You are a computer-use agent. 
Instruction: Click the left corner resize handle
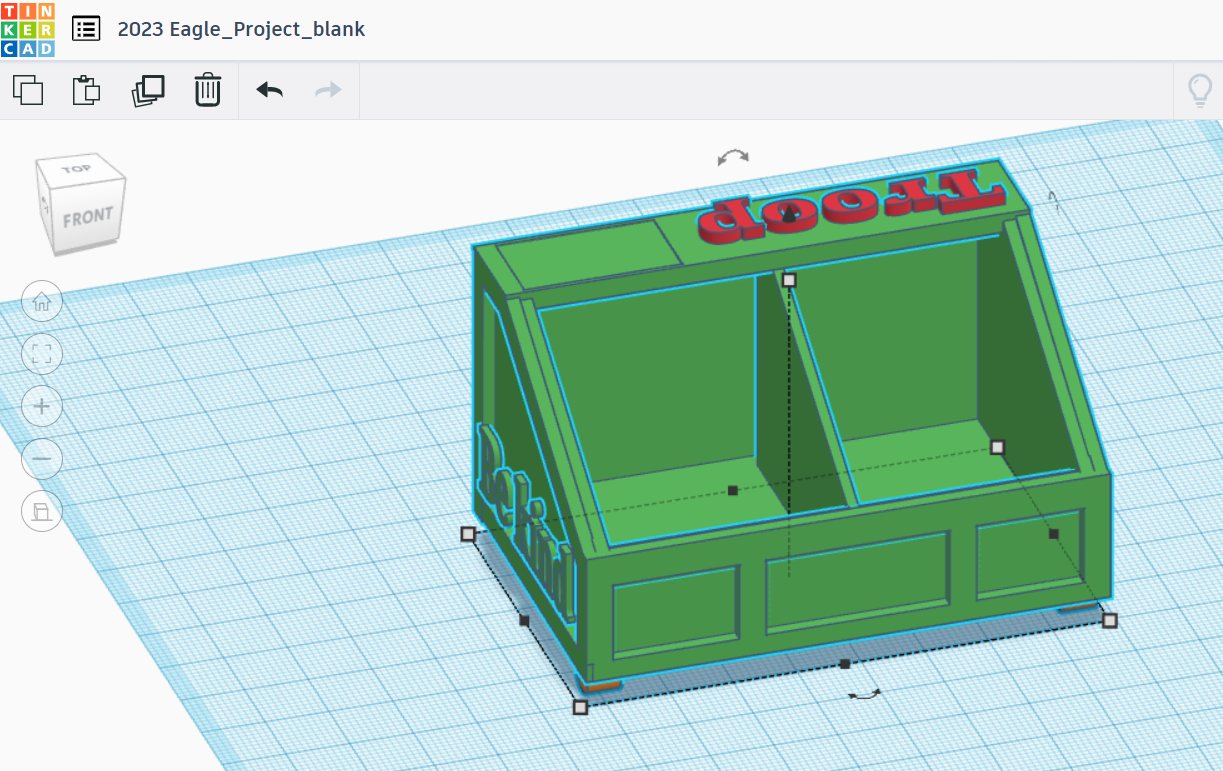[x=467, y=534]
